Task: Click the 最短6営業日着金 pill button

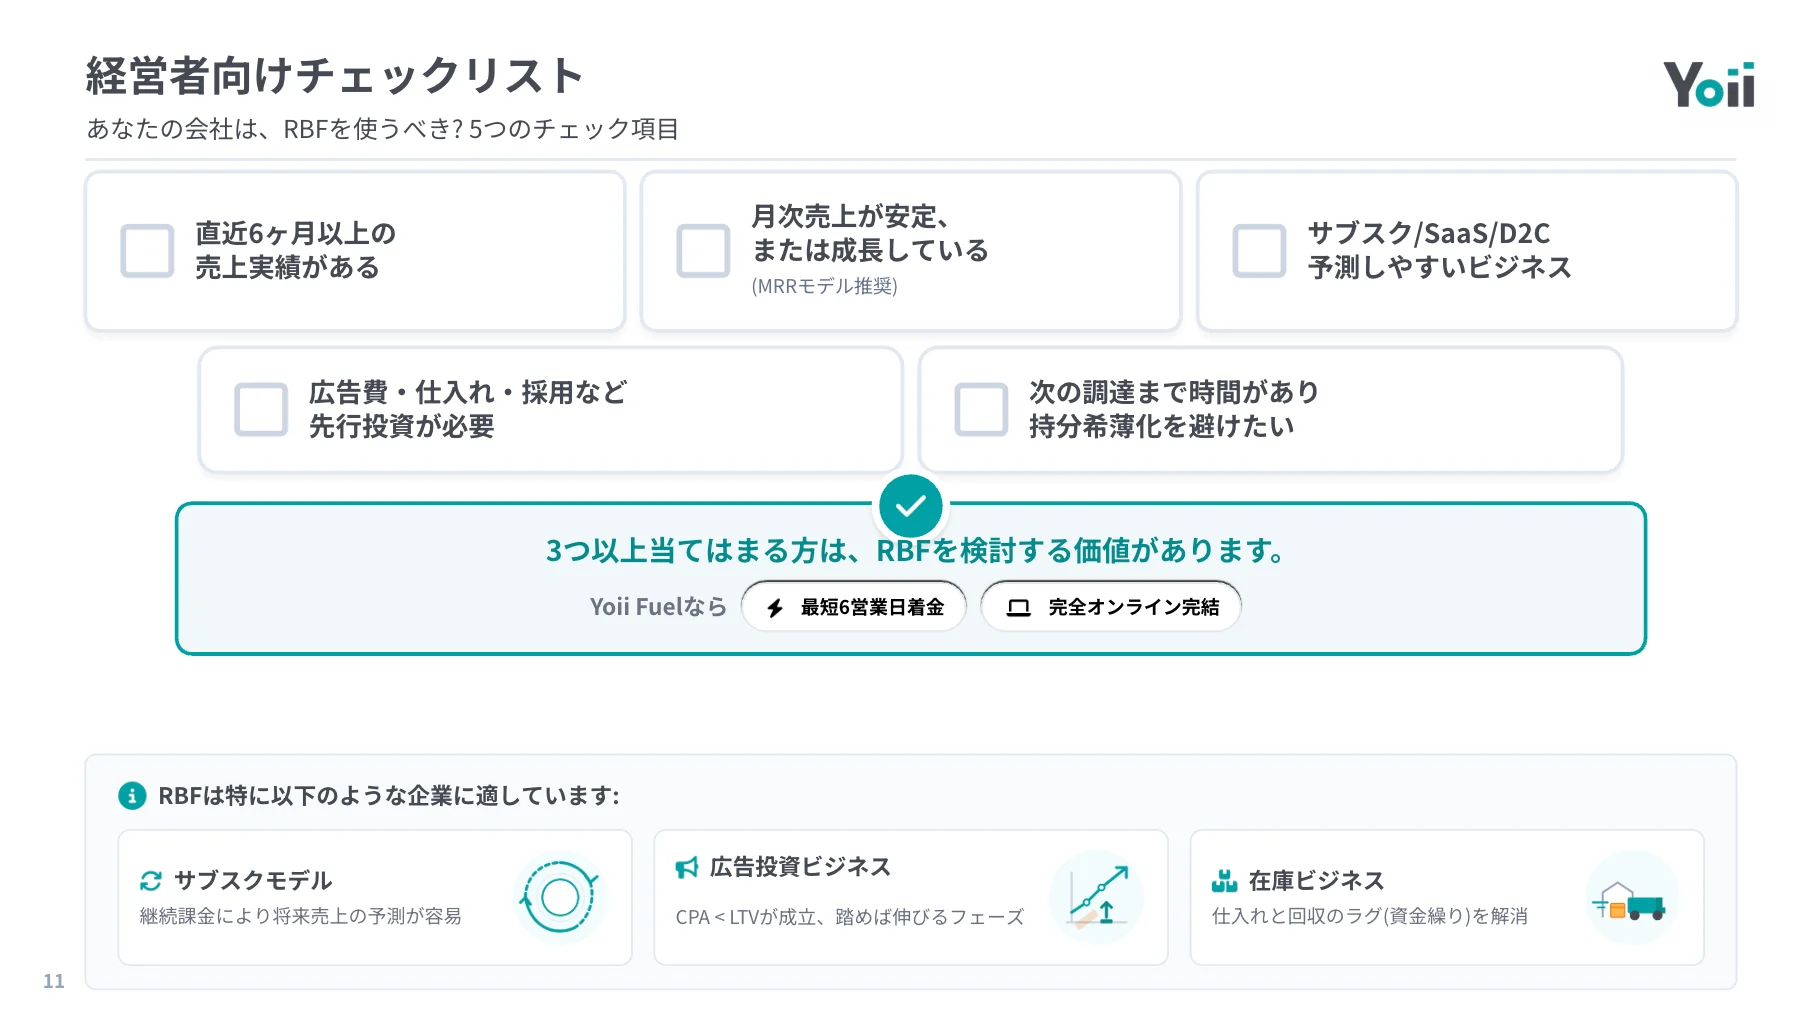Action: click(854, 606)
